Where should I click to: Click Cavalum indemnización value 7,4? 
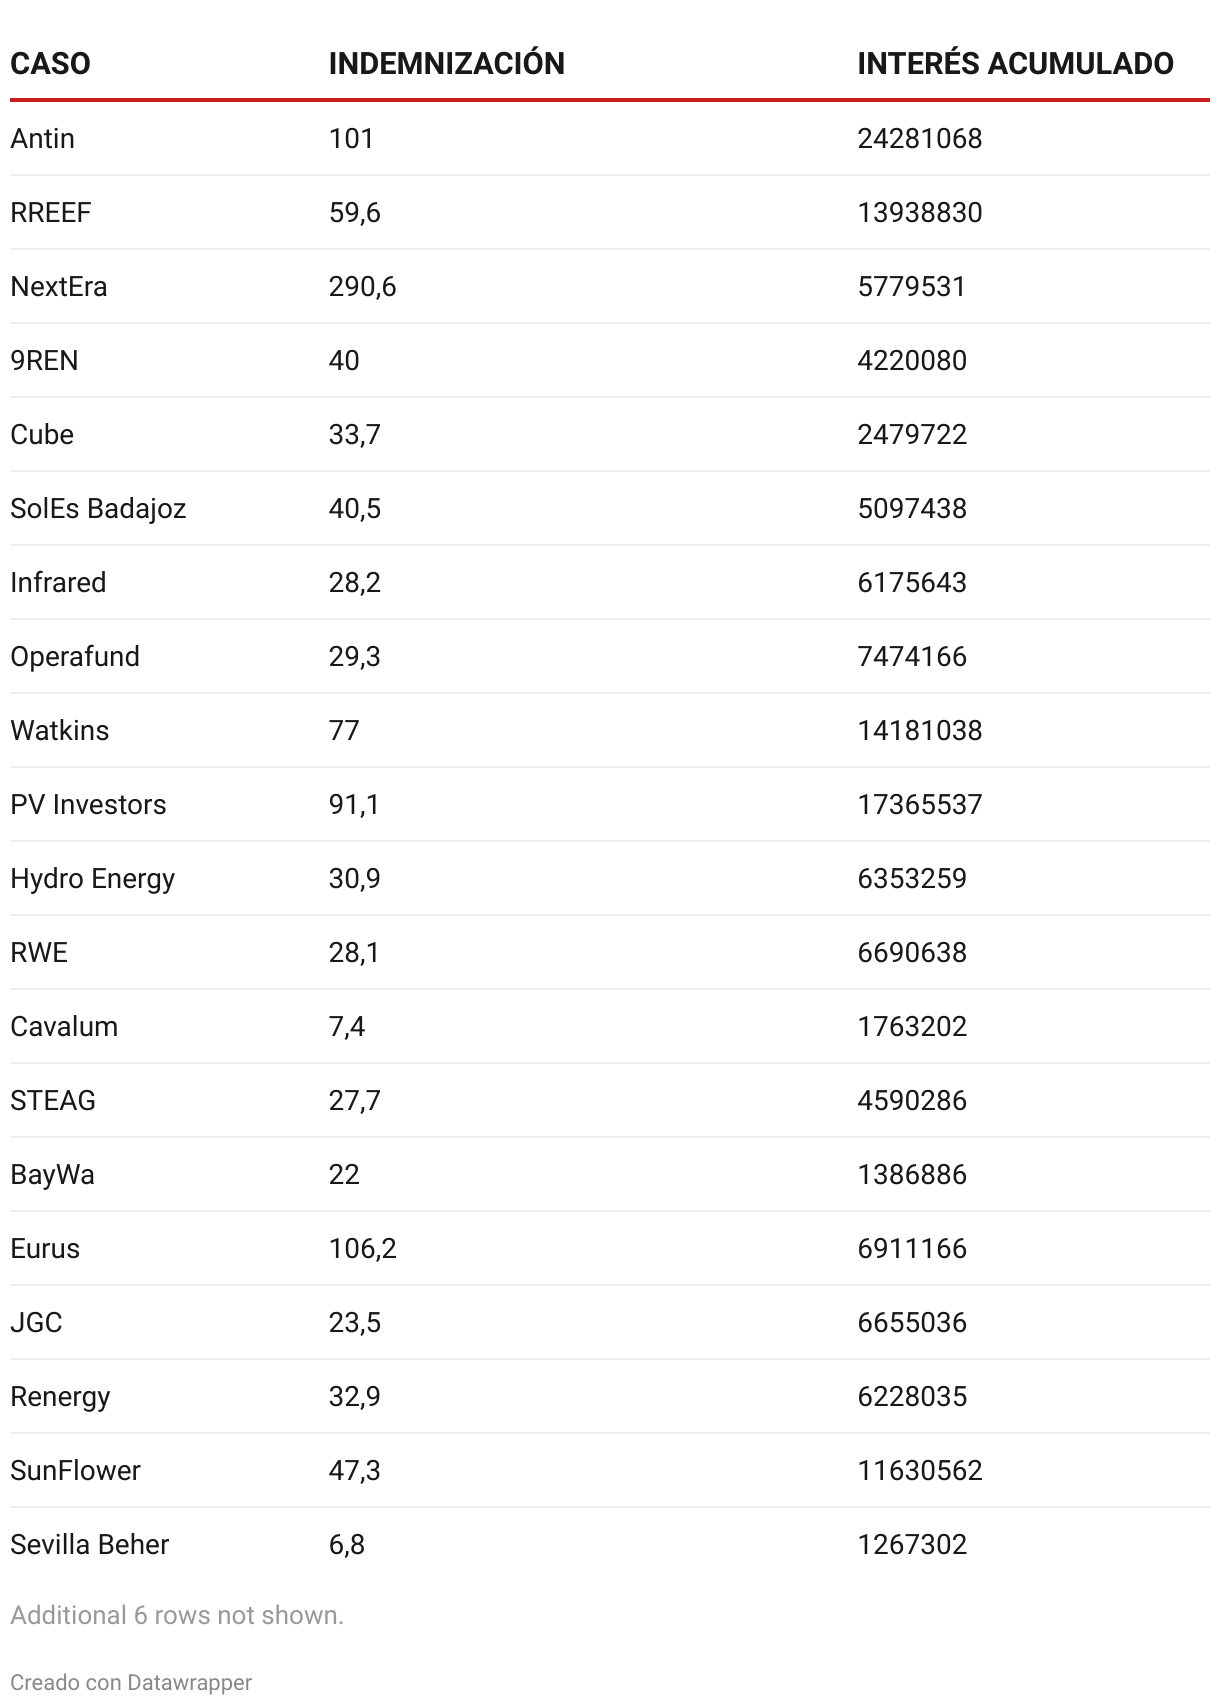(x=346, y=1027)
